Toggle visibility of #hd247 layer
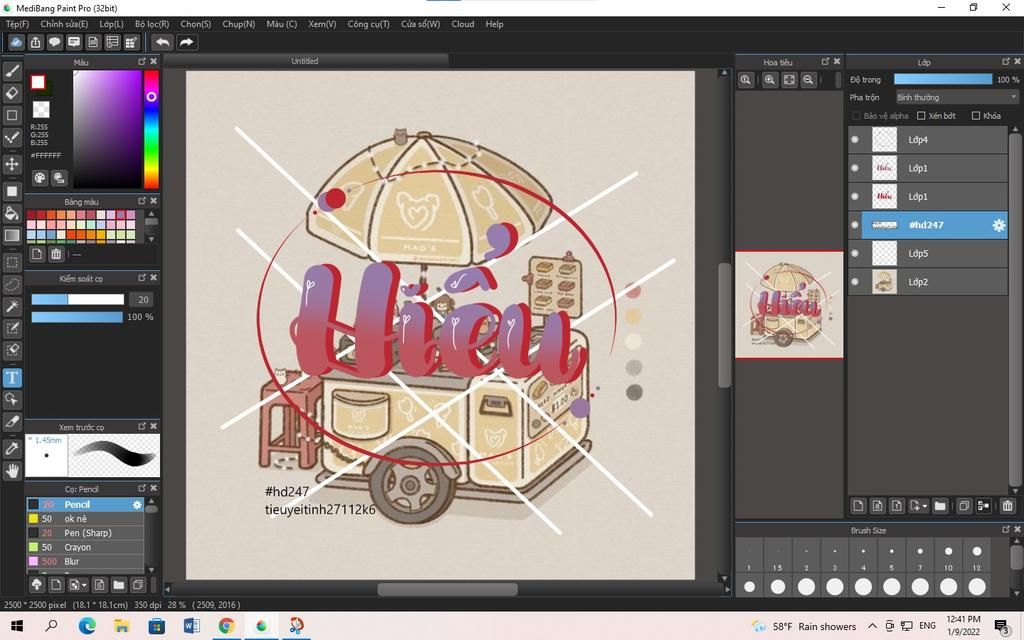 855,225
